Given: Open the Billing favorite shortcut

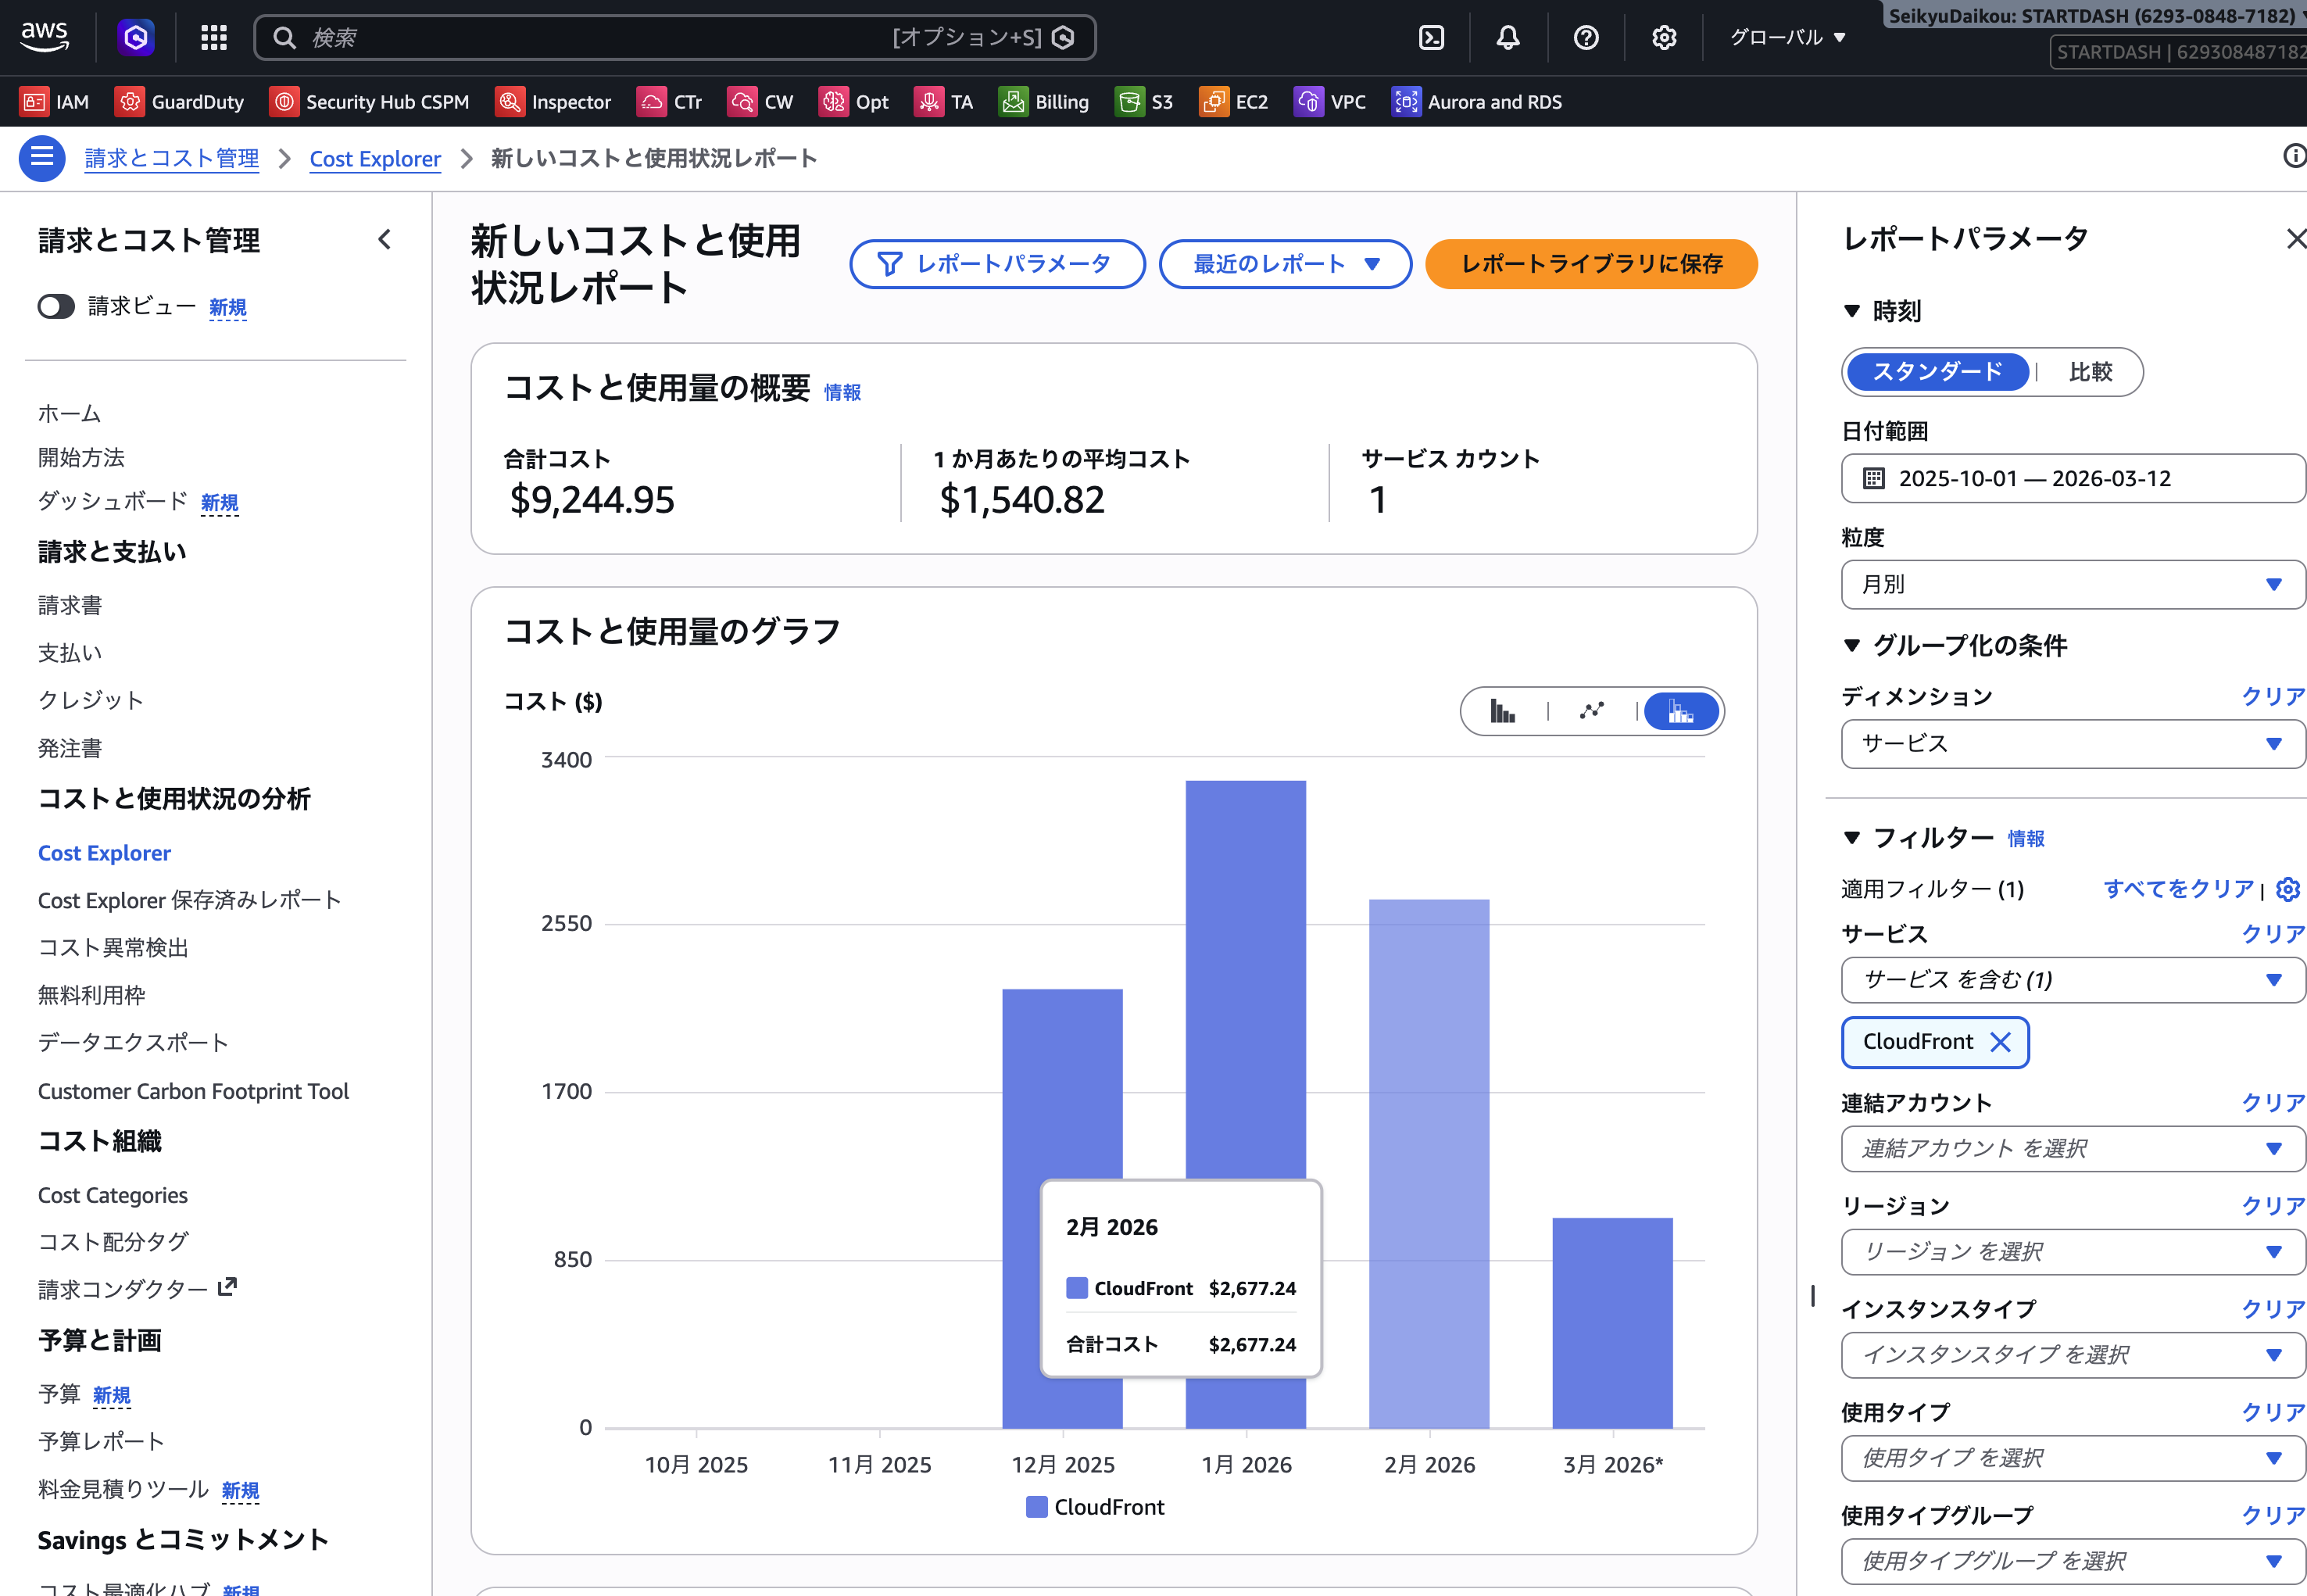Looking at the screenshot, I should tap(1044, 102).
